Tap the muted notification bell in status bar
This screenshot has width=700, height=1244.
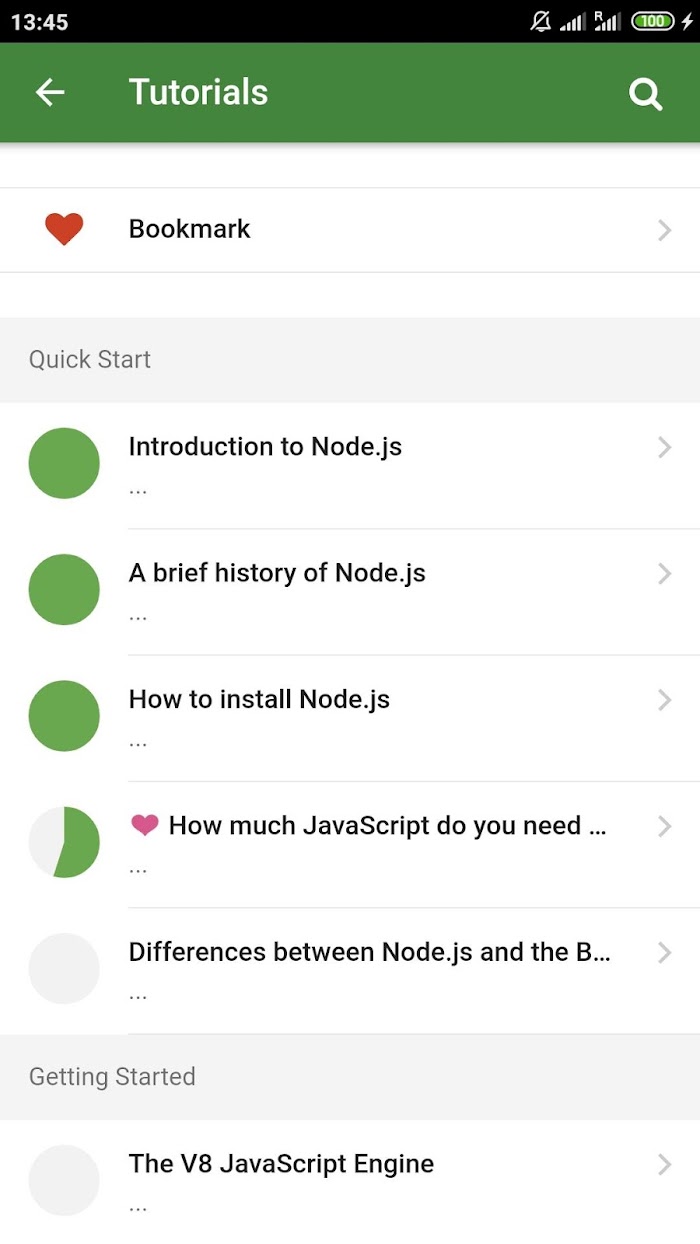pos(541,21)
